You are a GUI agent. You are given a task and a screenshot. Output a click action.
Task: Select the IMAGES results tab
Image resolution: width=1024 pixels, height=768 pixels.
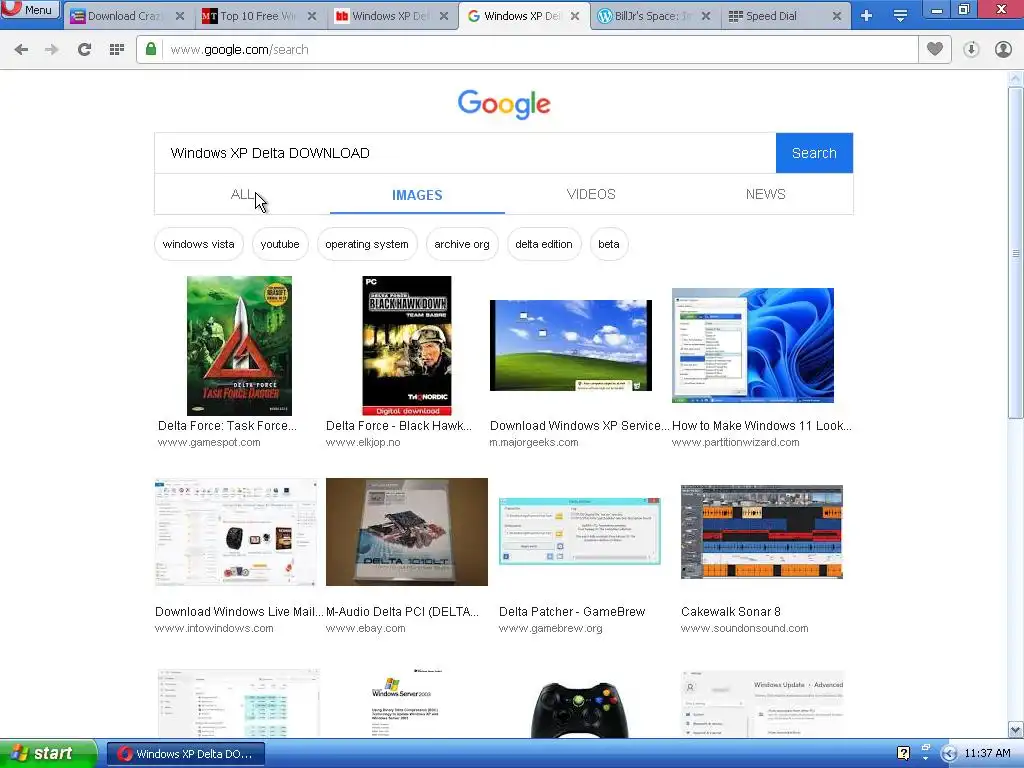(x=417, y=195)
